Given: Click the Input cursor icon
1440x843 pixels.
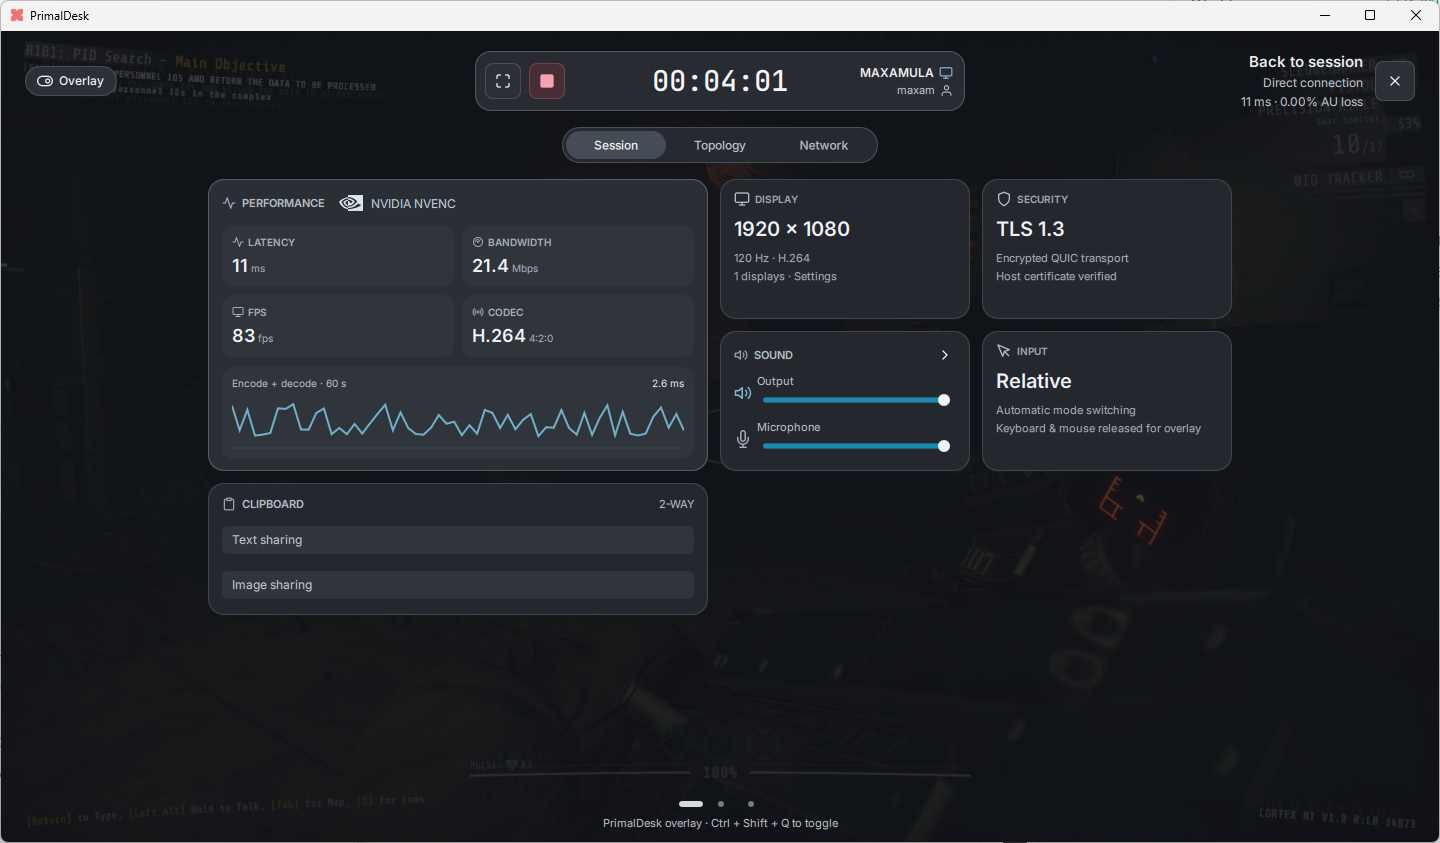Looking at the screenshot, I should pos(1004,351).
